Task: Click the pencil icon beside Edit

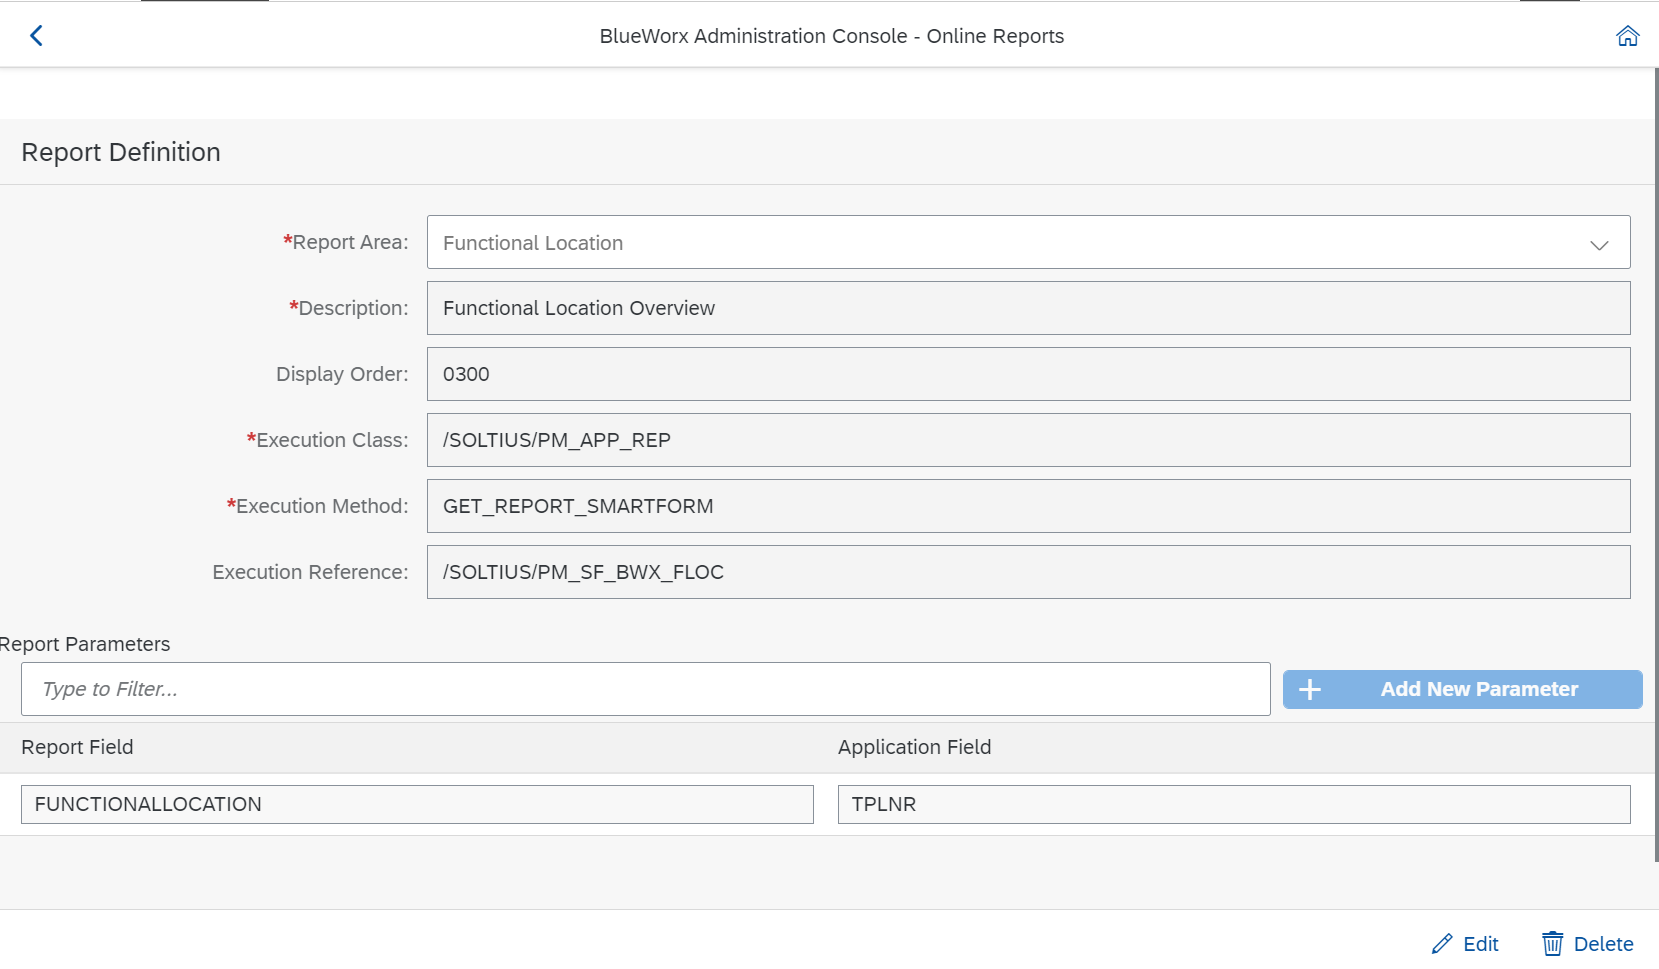Action: click(1442, 944)
